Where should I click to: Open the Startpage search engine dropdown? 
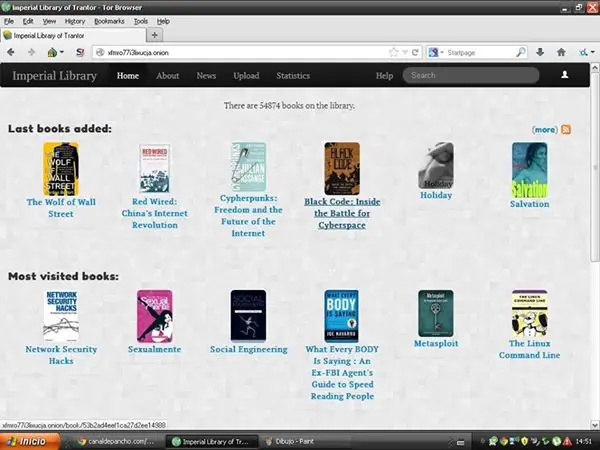pyautogui.click(x=435, y=52)
